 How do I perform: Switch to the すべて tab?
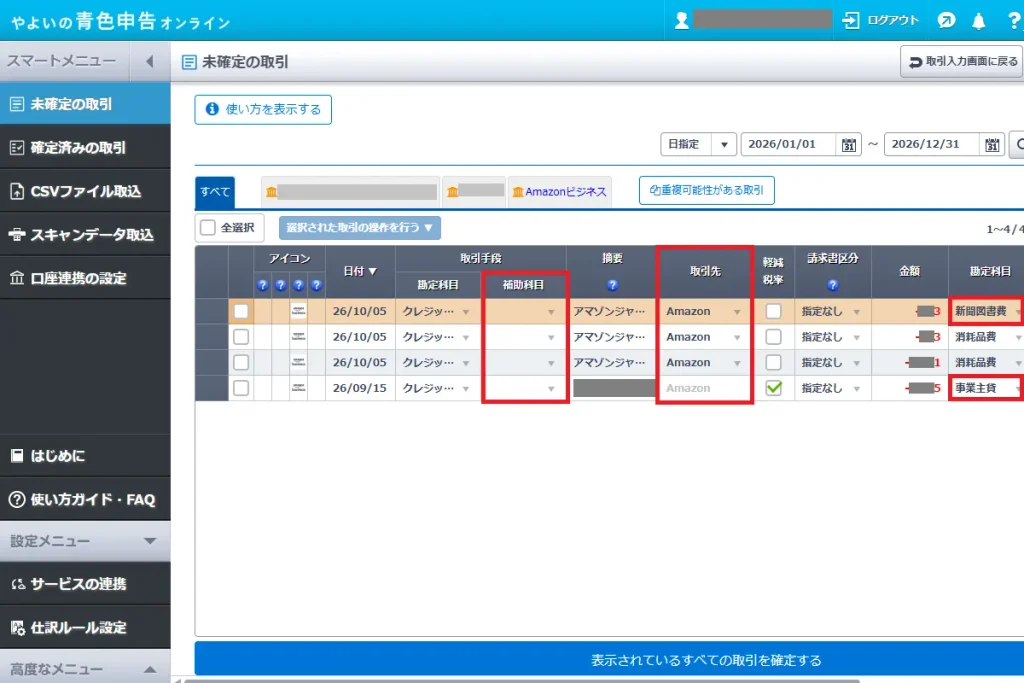point(215,192)
